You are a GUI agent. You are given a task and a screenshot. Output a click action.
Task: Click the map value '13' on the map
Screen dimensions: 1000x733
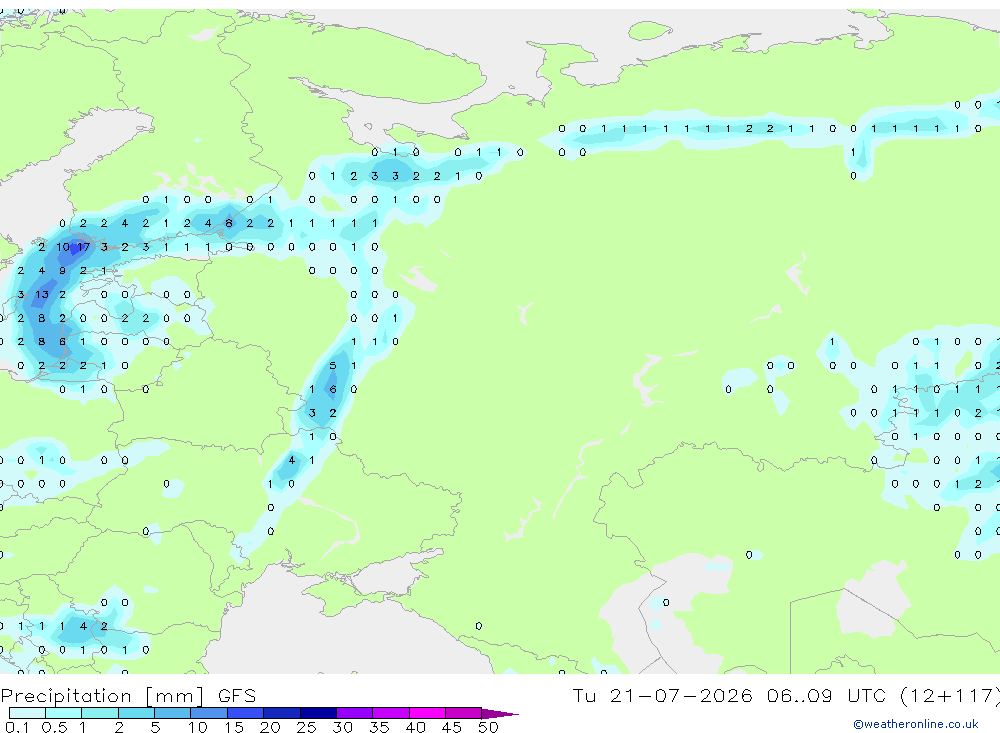[x=41, y=294]
